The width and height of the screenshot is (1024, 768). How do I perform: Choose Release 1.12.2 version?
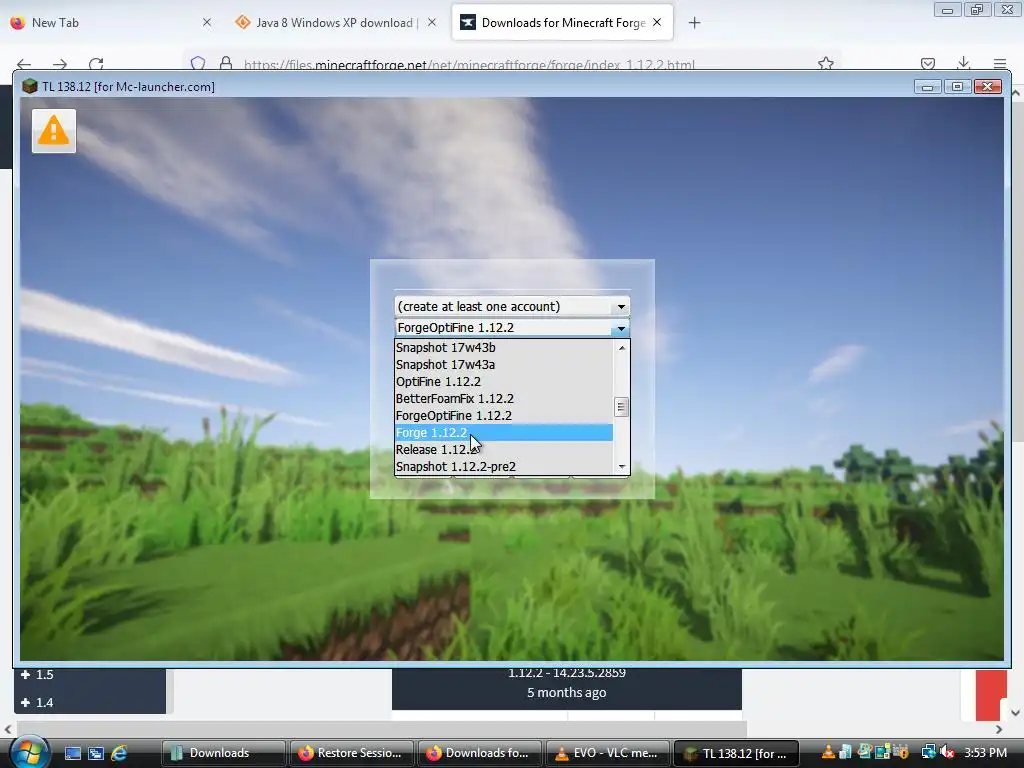504,449
